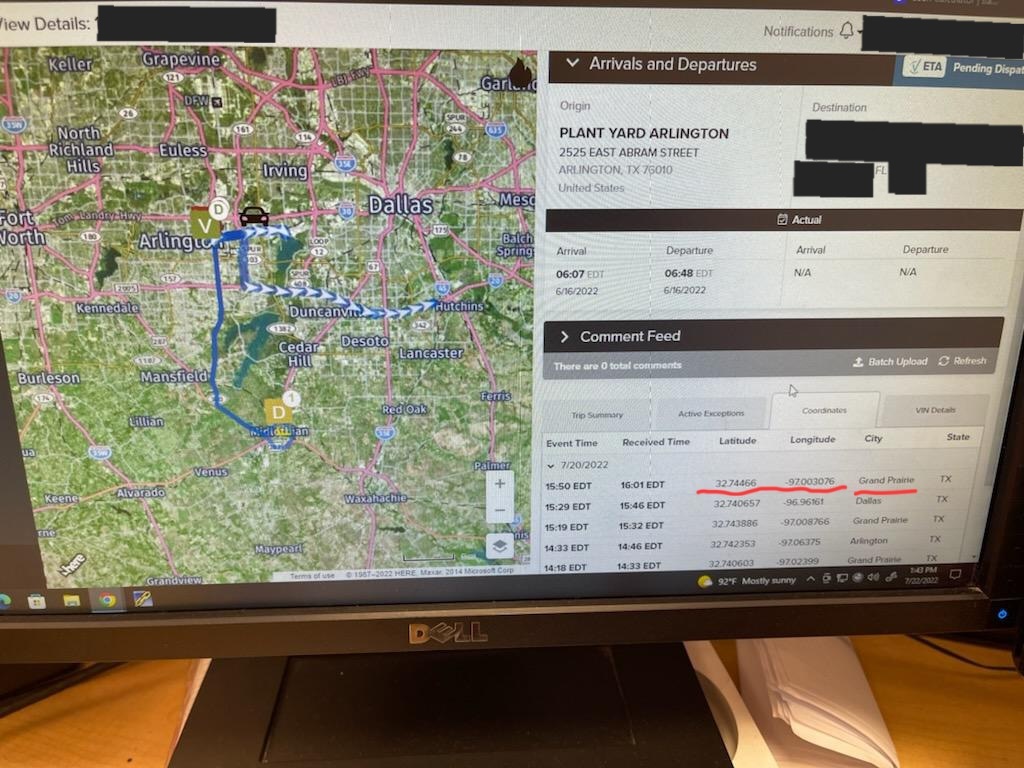Click the Longitude column header
Viewport: 1024px width, 768px height.
812,440
